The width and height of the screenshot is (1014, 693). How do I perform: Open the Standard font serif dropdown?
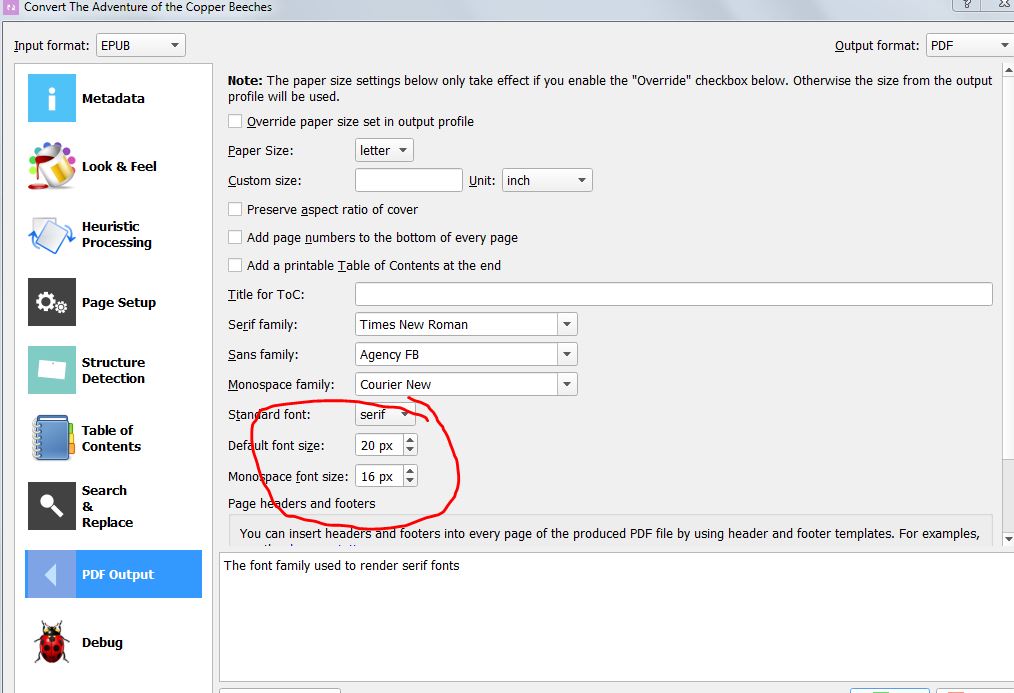385,414
